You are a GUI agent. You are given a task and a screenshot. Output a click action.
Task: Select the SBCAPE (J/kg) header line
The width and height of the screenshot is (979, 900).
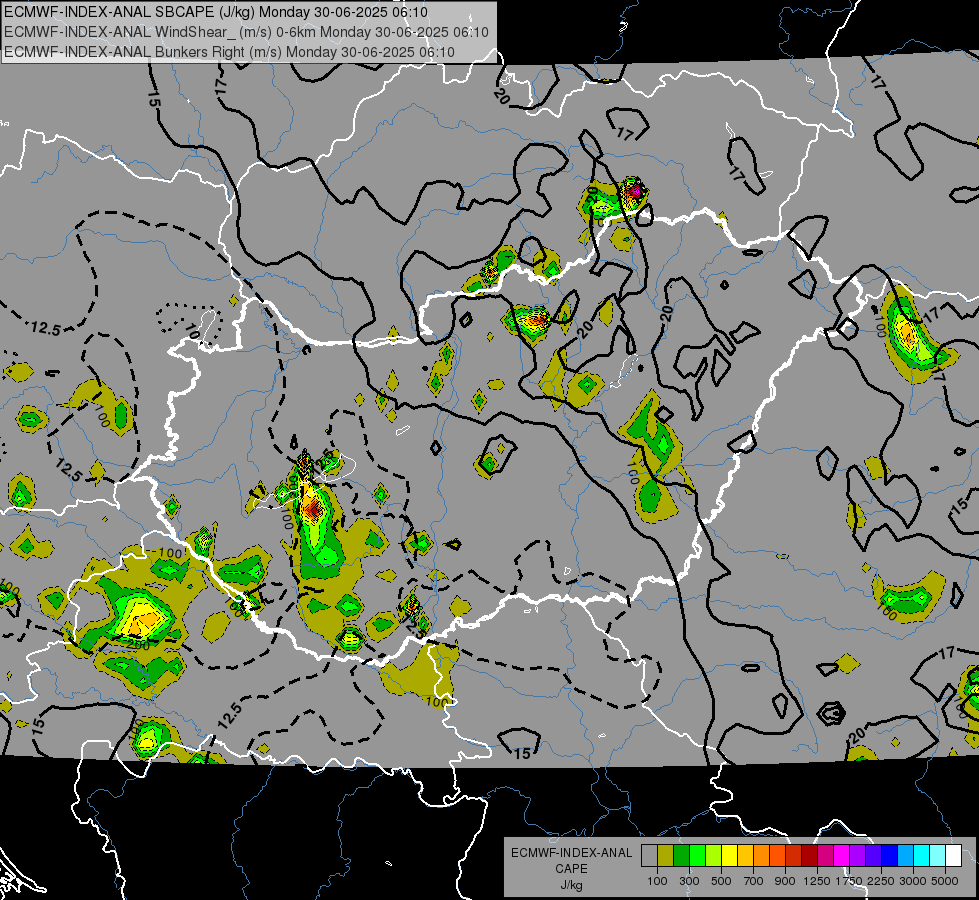(x=216, y=12)
